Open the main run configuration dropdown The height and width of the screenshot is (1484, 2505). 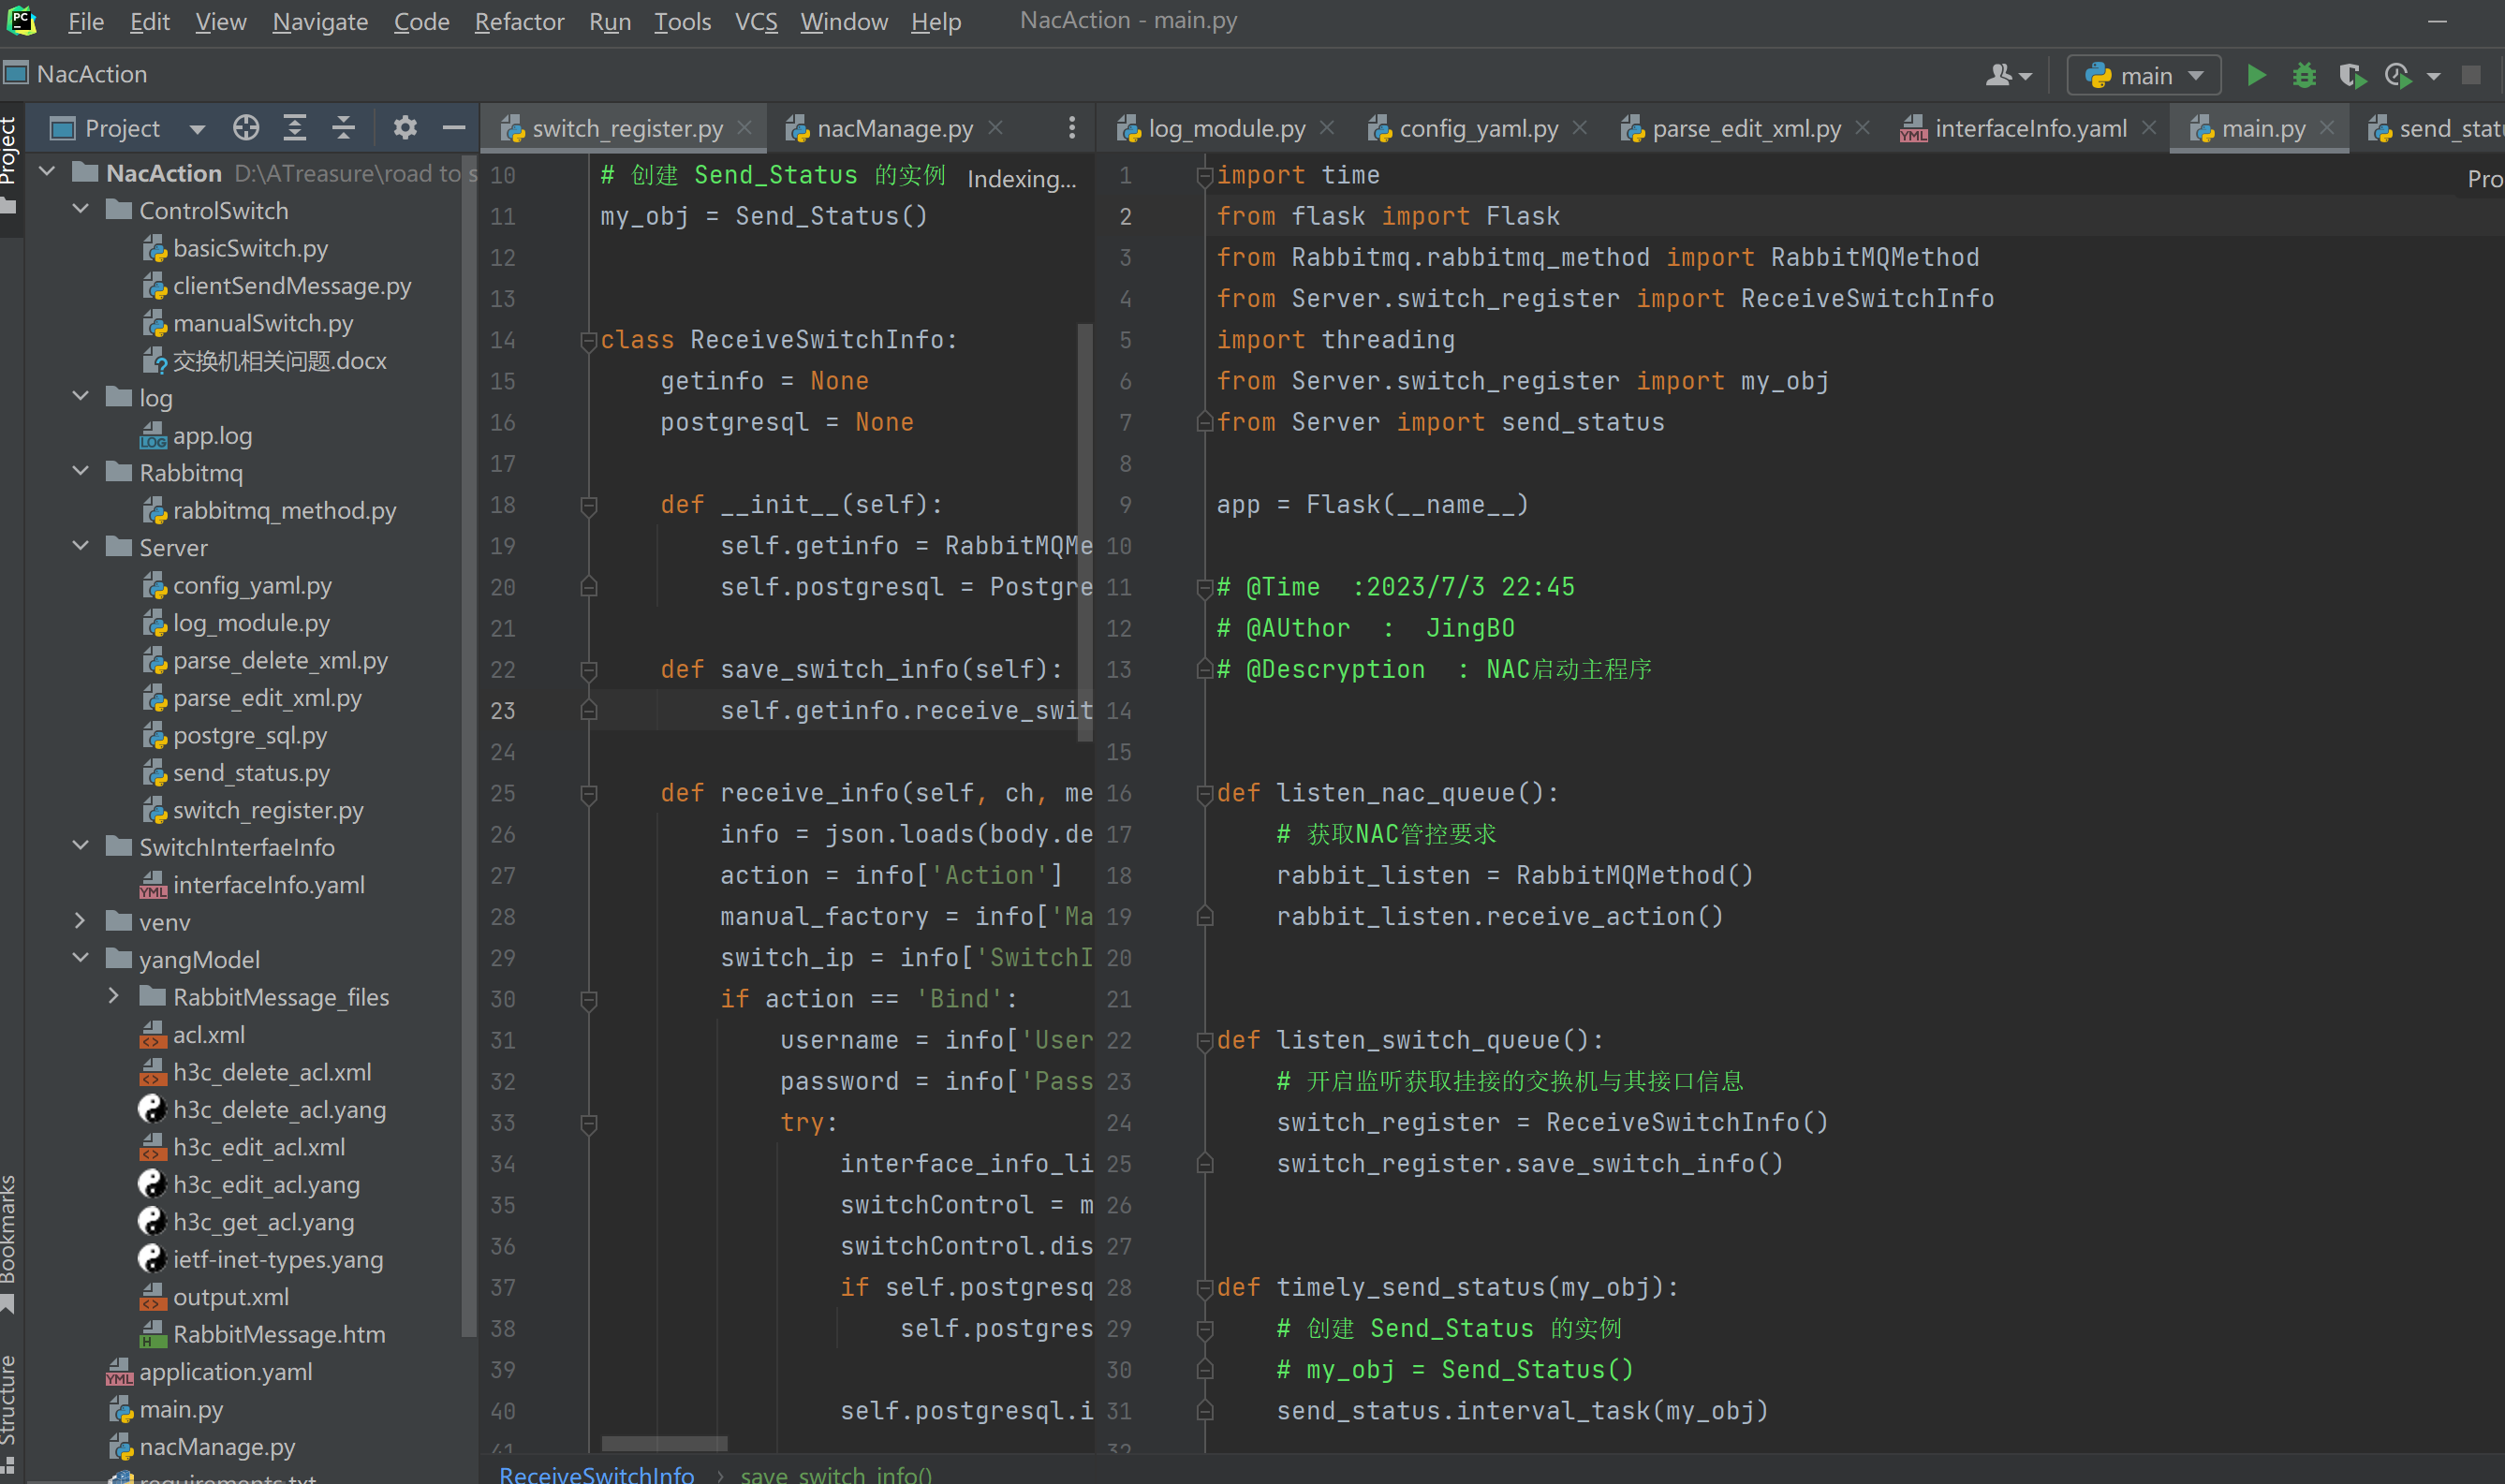2144,75
